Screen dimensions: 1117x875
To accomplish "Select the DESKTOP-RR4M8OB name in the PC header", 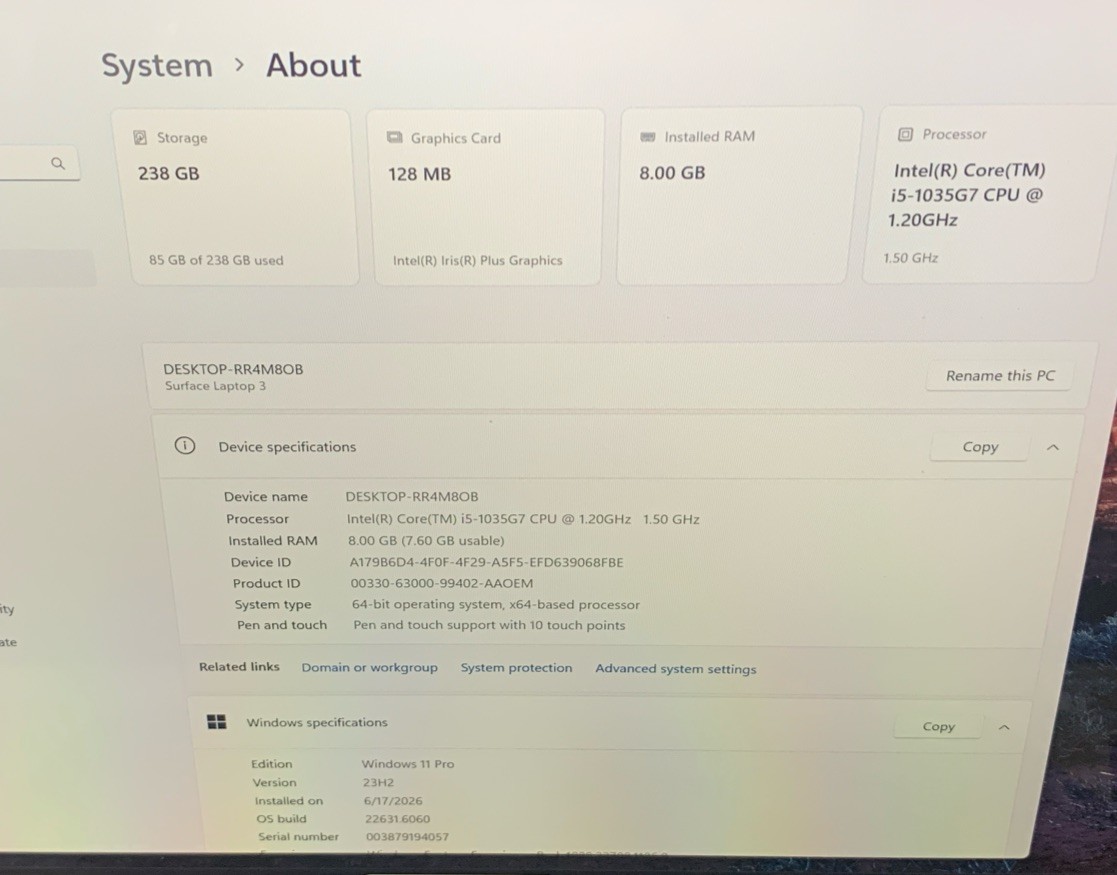I will pos(233,369).
